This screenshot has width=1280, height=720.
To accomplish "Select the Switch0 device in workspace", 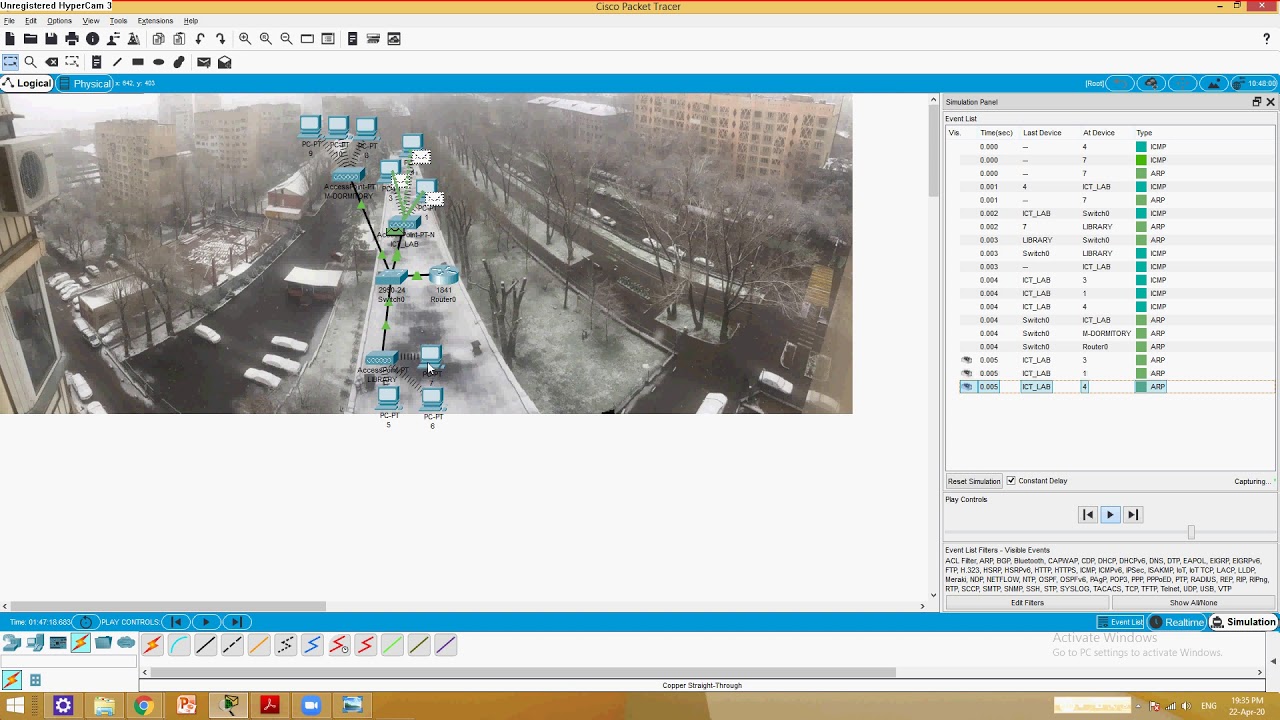I will pos(391,279).
